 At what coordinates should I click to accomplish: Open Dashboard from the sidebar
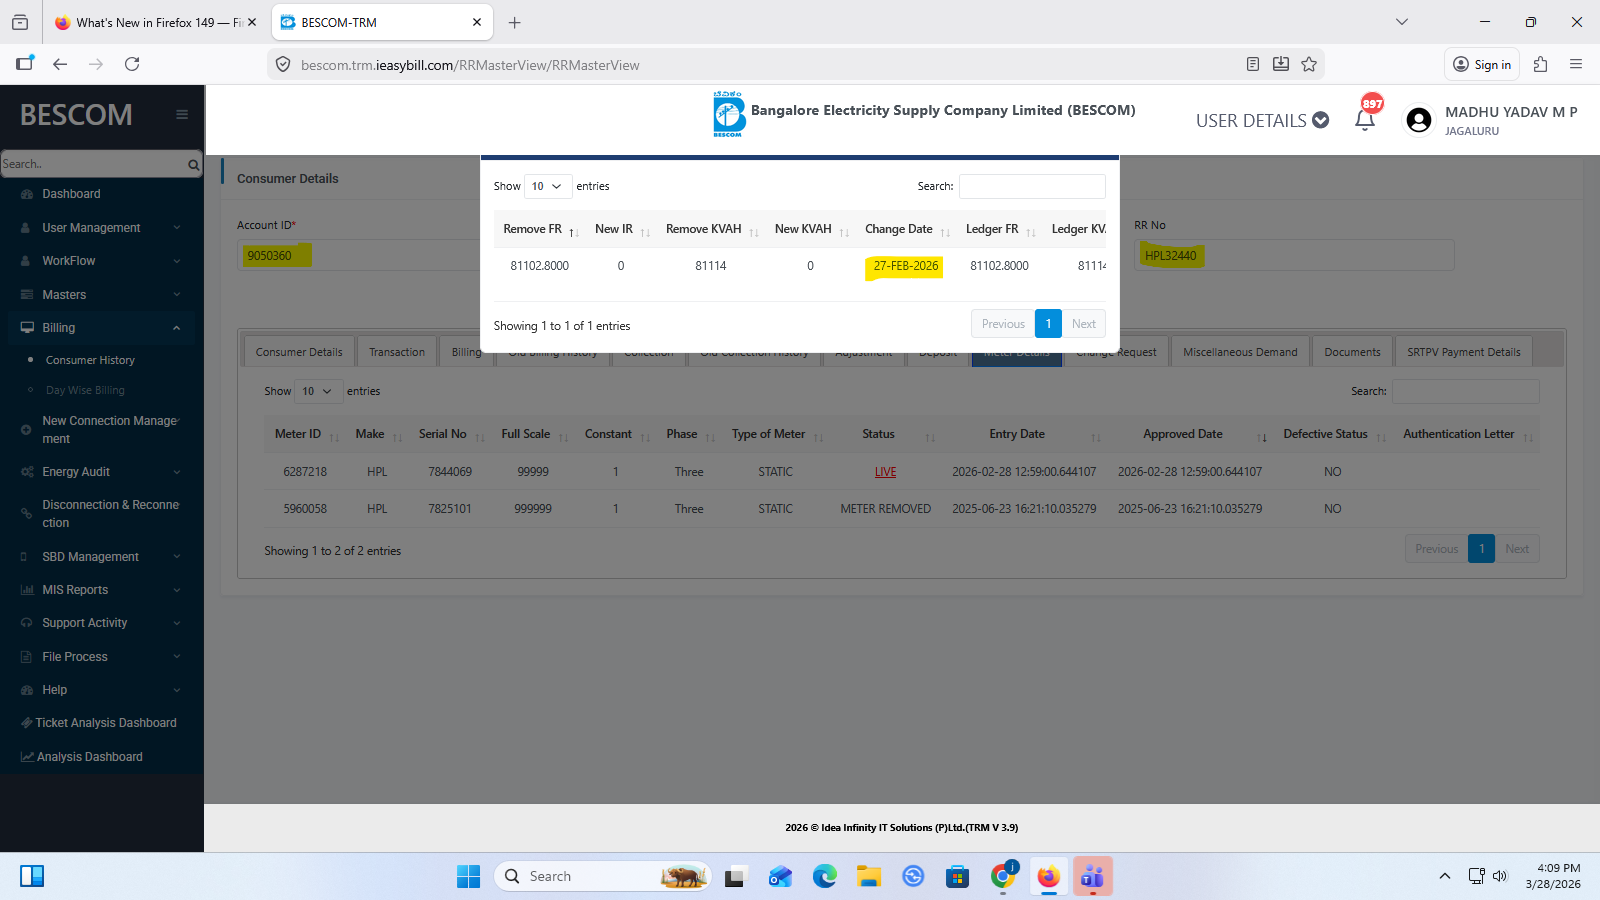71,194
